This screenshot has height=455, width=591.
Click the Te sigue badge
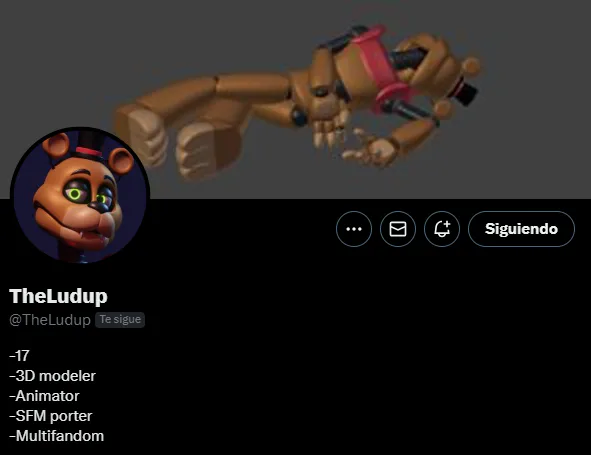(x=120, y=320)
